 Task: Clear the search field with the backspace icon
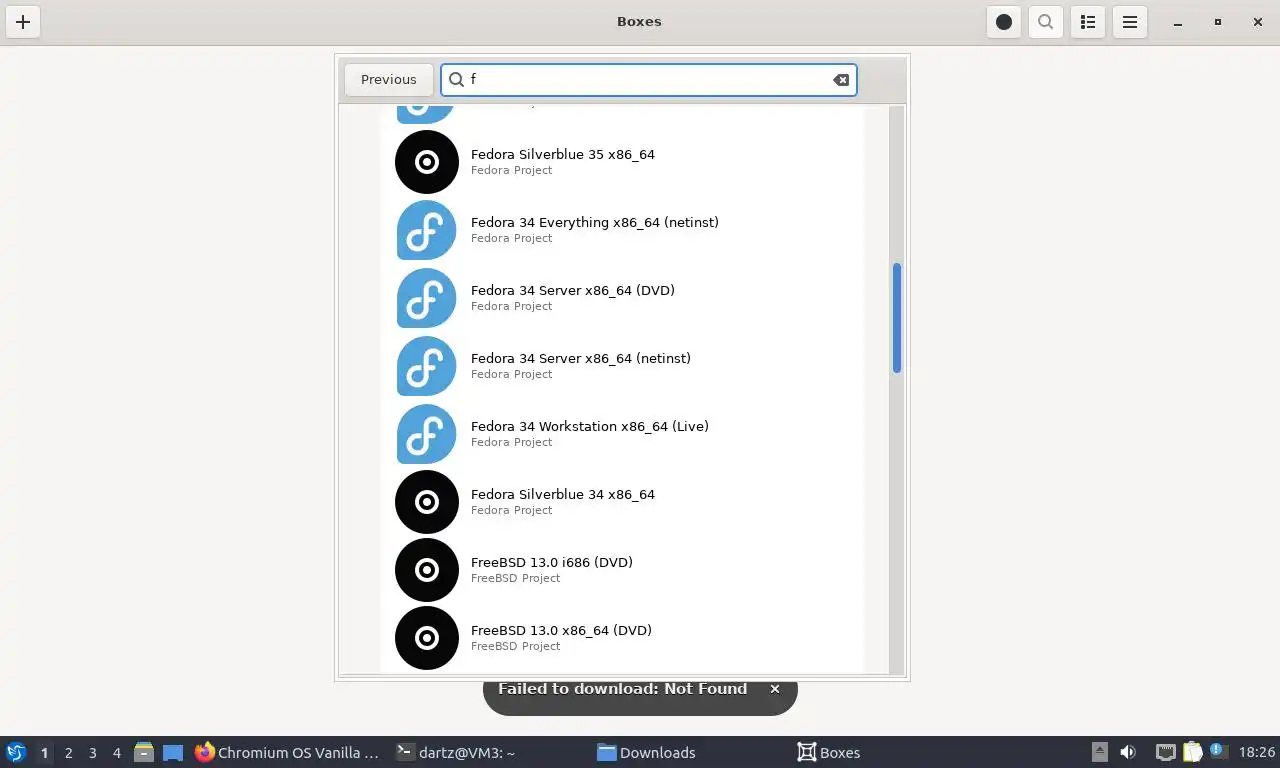pos(841,80)
